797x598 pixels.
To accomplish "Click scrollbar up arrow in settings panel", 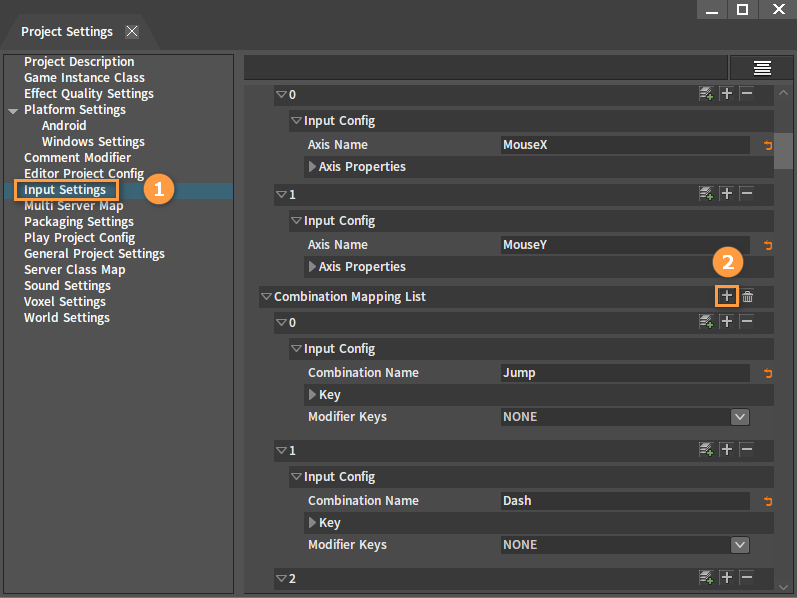I will click(x=783, y=93).
